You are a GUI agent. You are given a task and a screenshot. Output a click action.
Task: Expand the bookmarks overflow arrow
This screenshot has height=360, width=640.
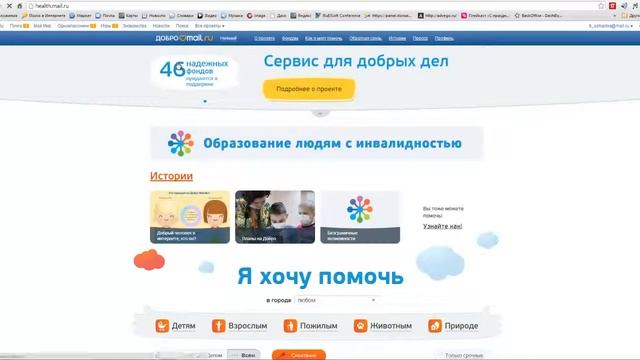click(615, 16)
